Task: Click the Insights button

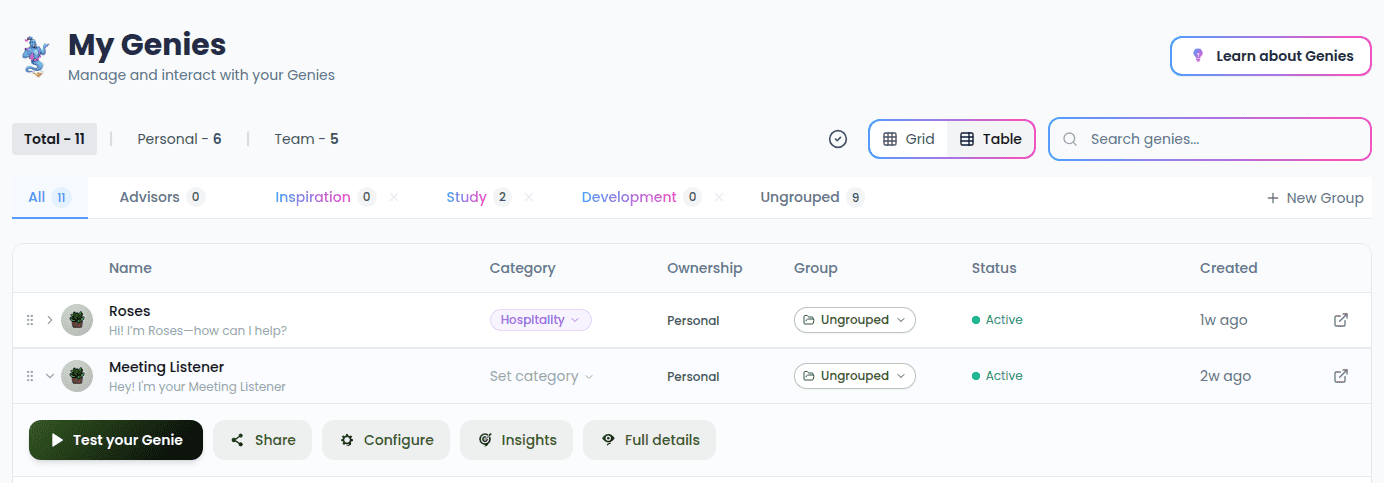Action: [516, 440]
